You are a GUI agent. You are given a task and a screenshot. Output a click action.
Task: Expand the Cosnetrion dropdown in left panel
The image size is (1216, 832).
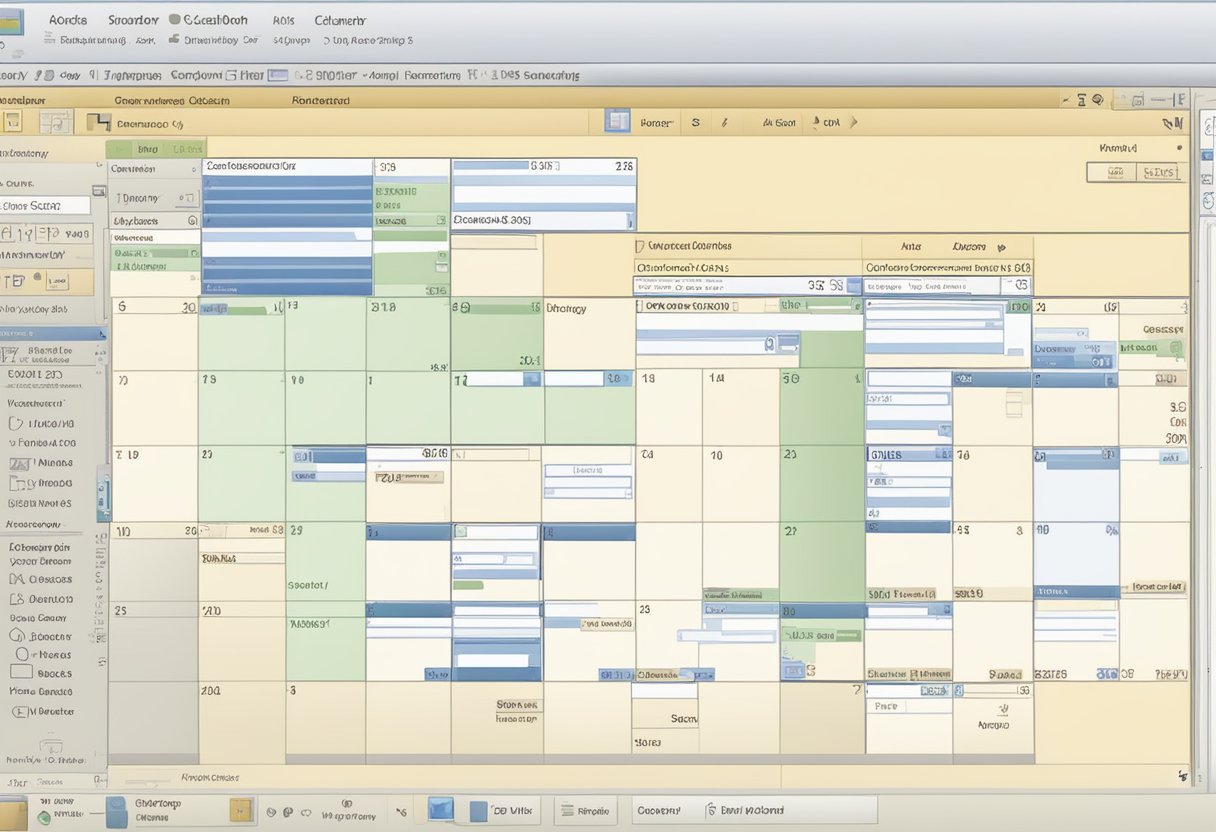191,170
